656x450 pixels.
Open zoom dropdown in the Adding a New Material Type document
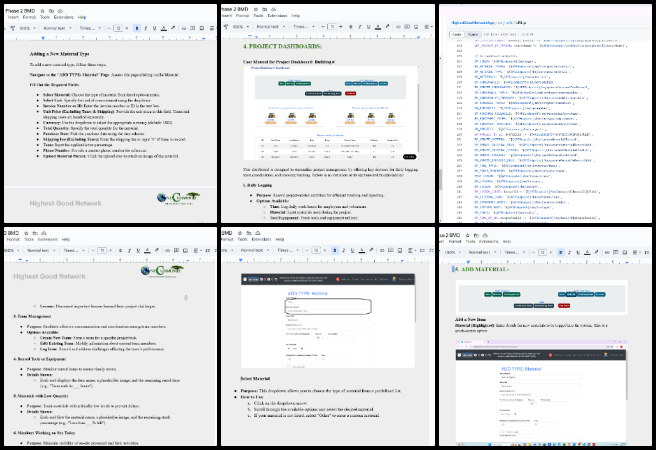point(28,28)
